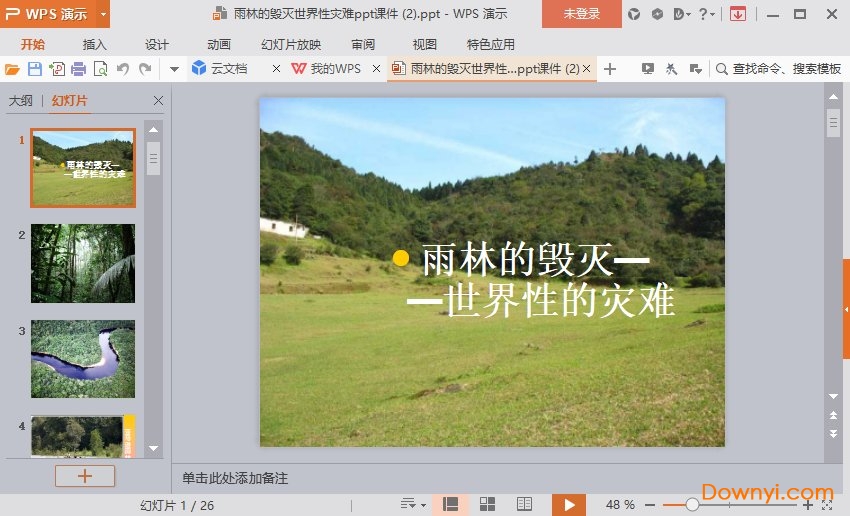Open the 视图 ribbon tab

click(x=424, y=44)
